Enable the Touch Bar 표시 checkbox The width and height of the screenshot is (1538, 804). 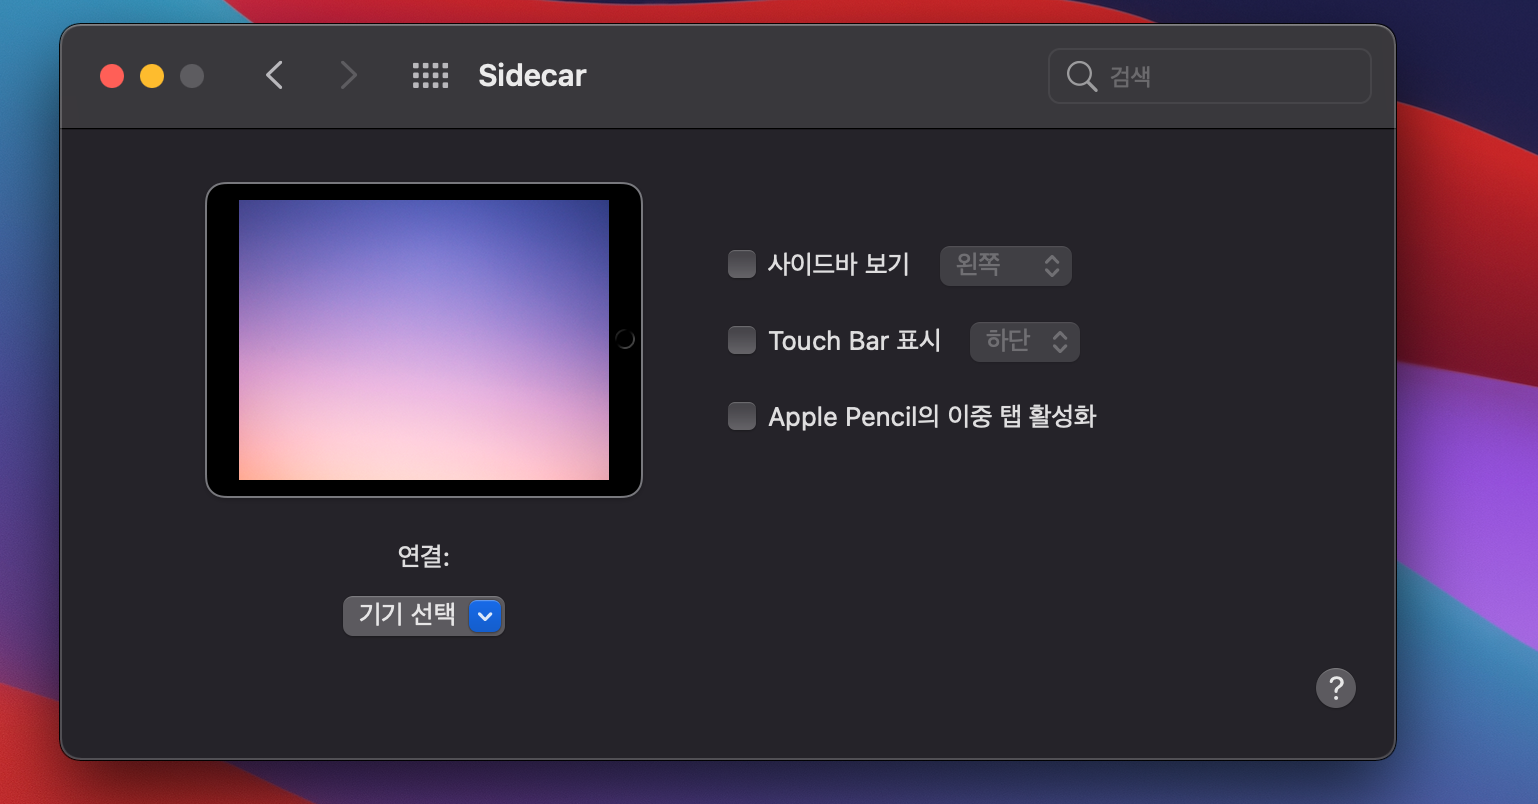pos(742,340)
